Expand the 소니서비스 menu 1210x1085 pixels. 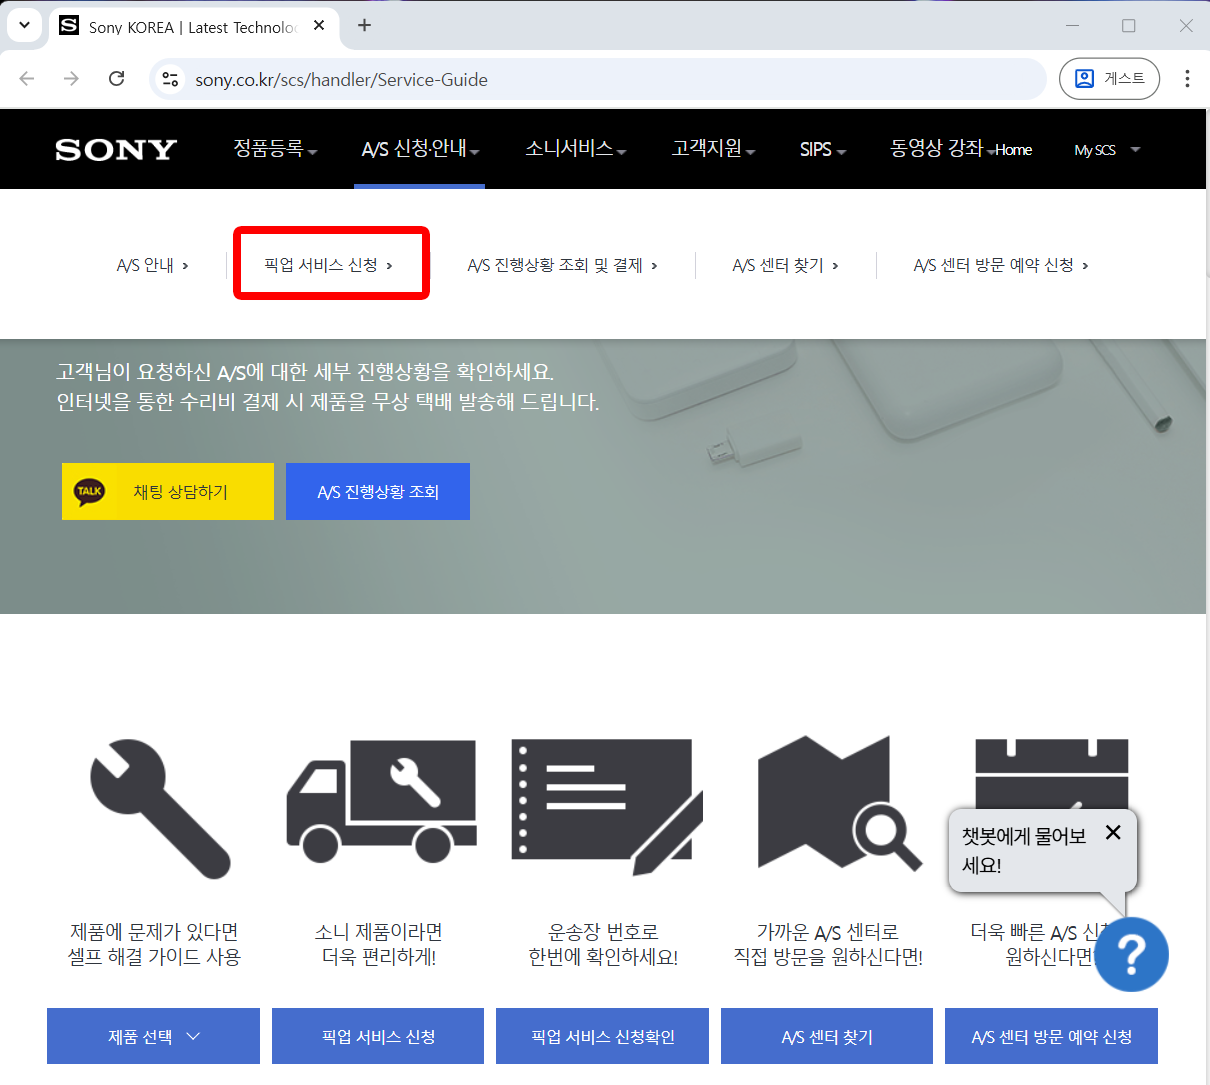(576, 149)
